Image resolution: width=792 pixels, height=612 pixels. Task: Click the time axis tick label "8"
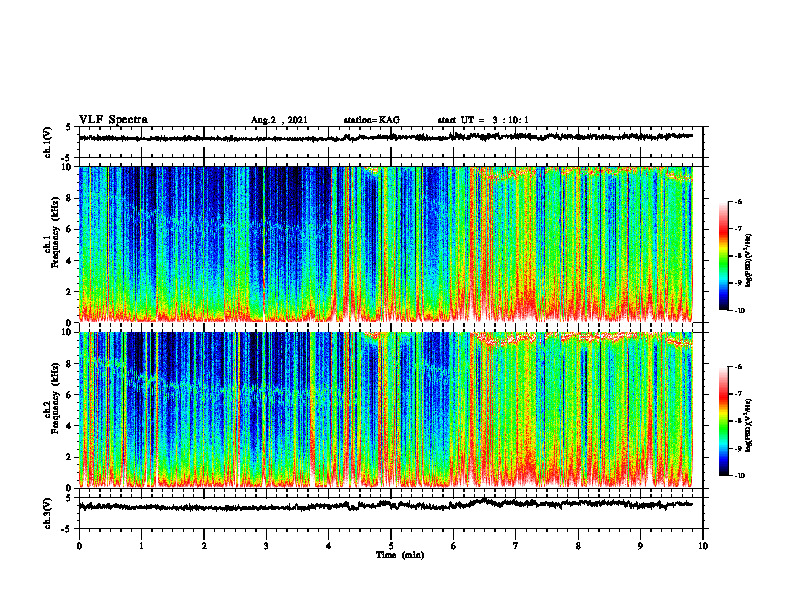point(578,546)
